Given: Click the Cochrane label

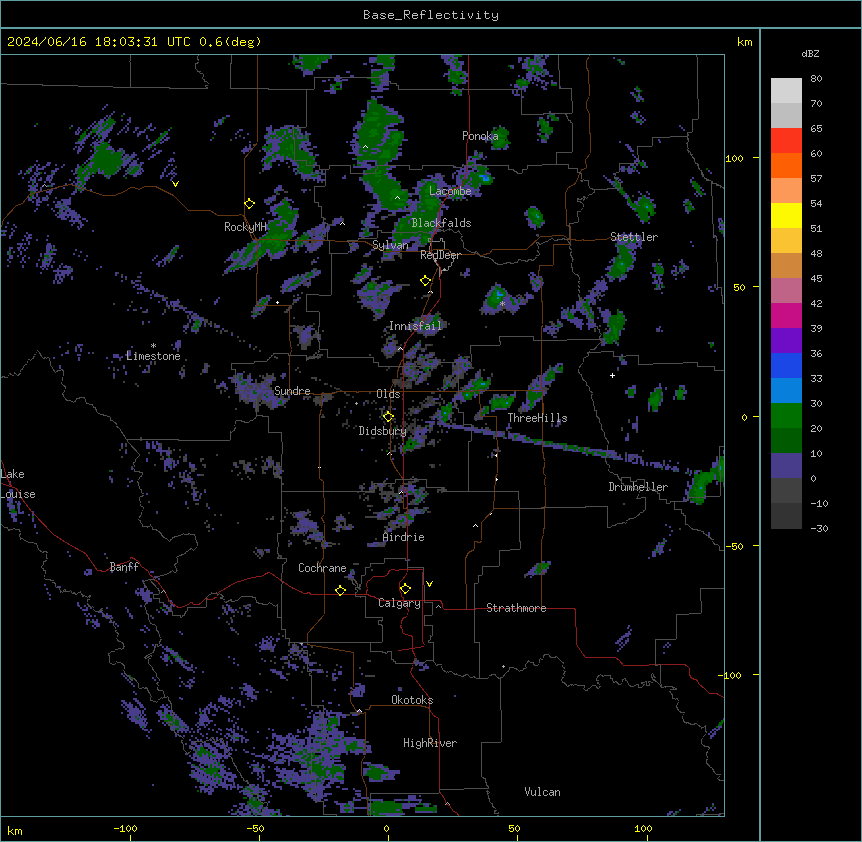Looking at the screenshot, I should [x=322, y=568].
